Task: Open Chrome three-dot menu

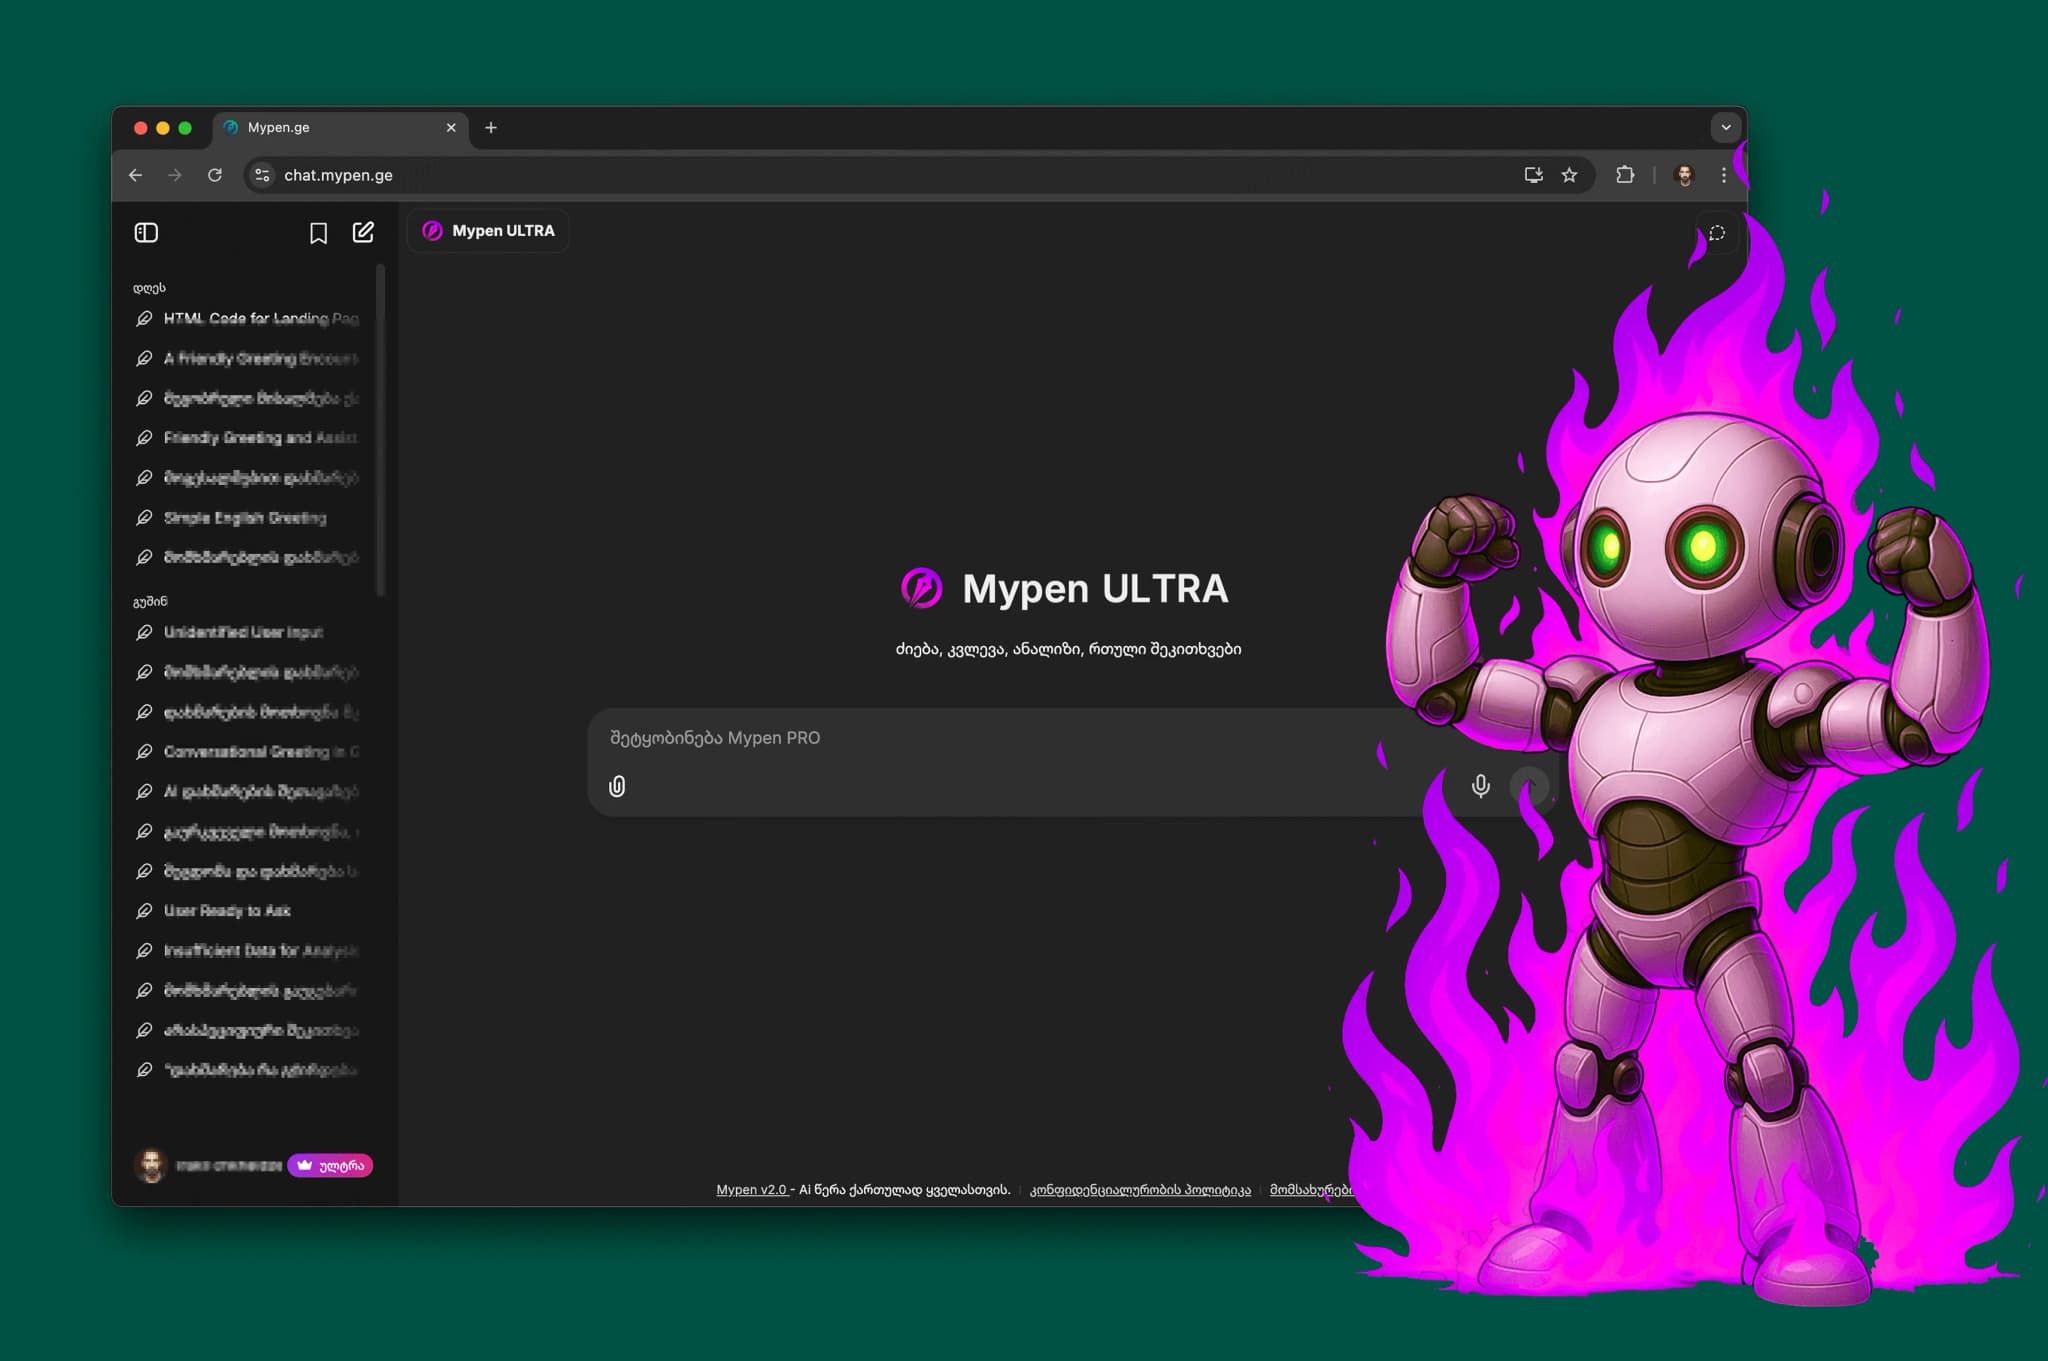Action: (1723, 175)
